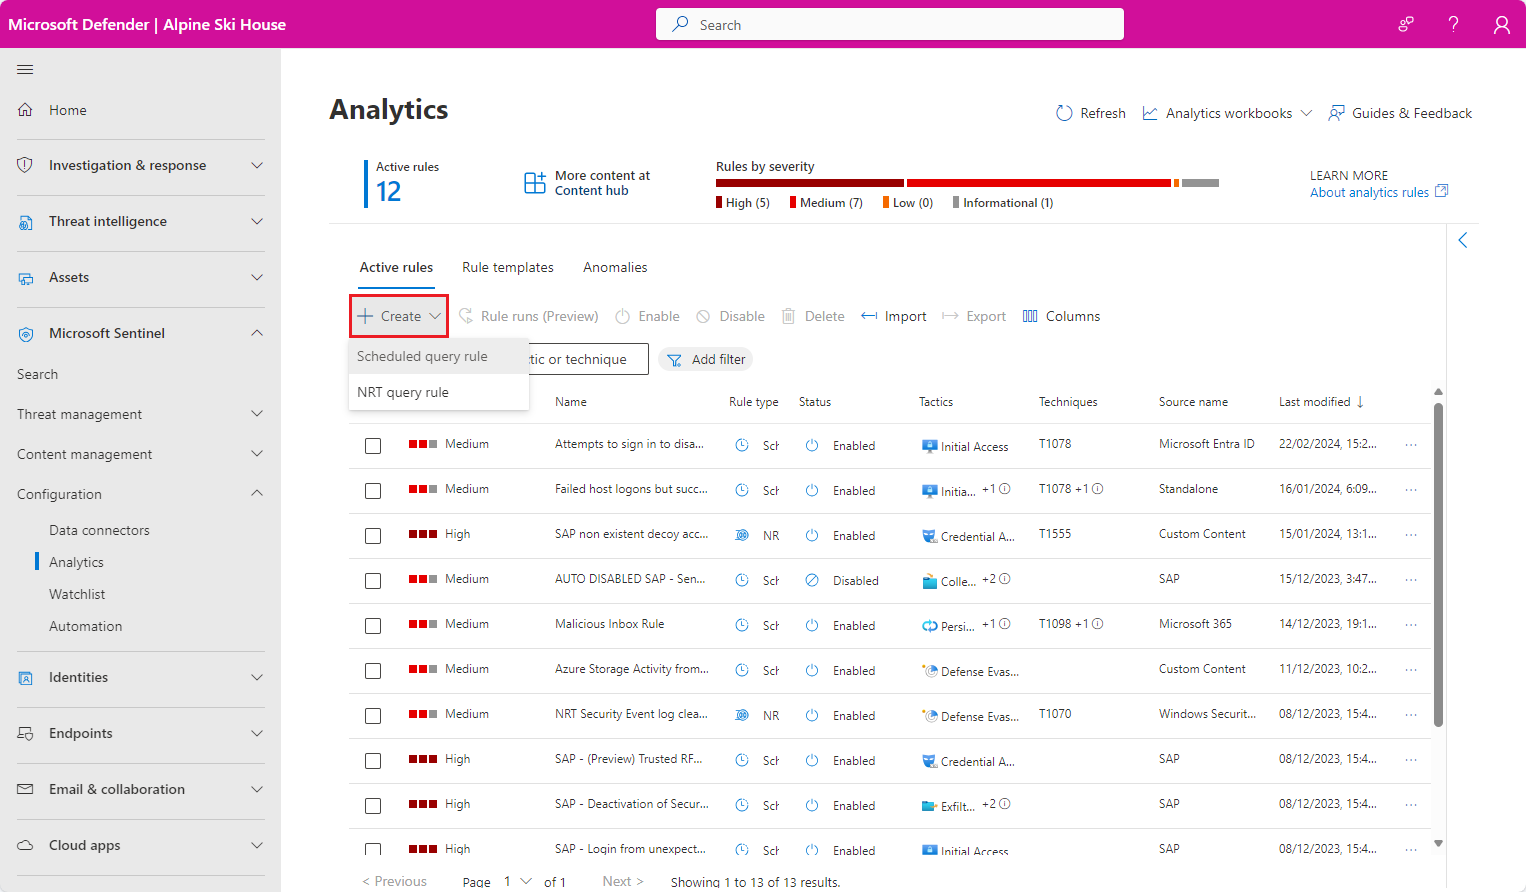
Task: Click the Refresh icon
Action: 1064,113
